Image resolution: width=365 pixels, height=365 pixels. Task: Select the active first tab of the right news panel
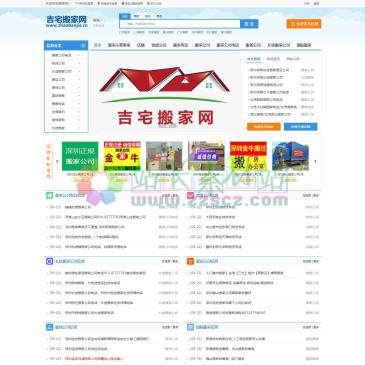tap(254, 59)
